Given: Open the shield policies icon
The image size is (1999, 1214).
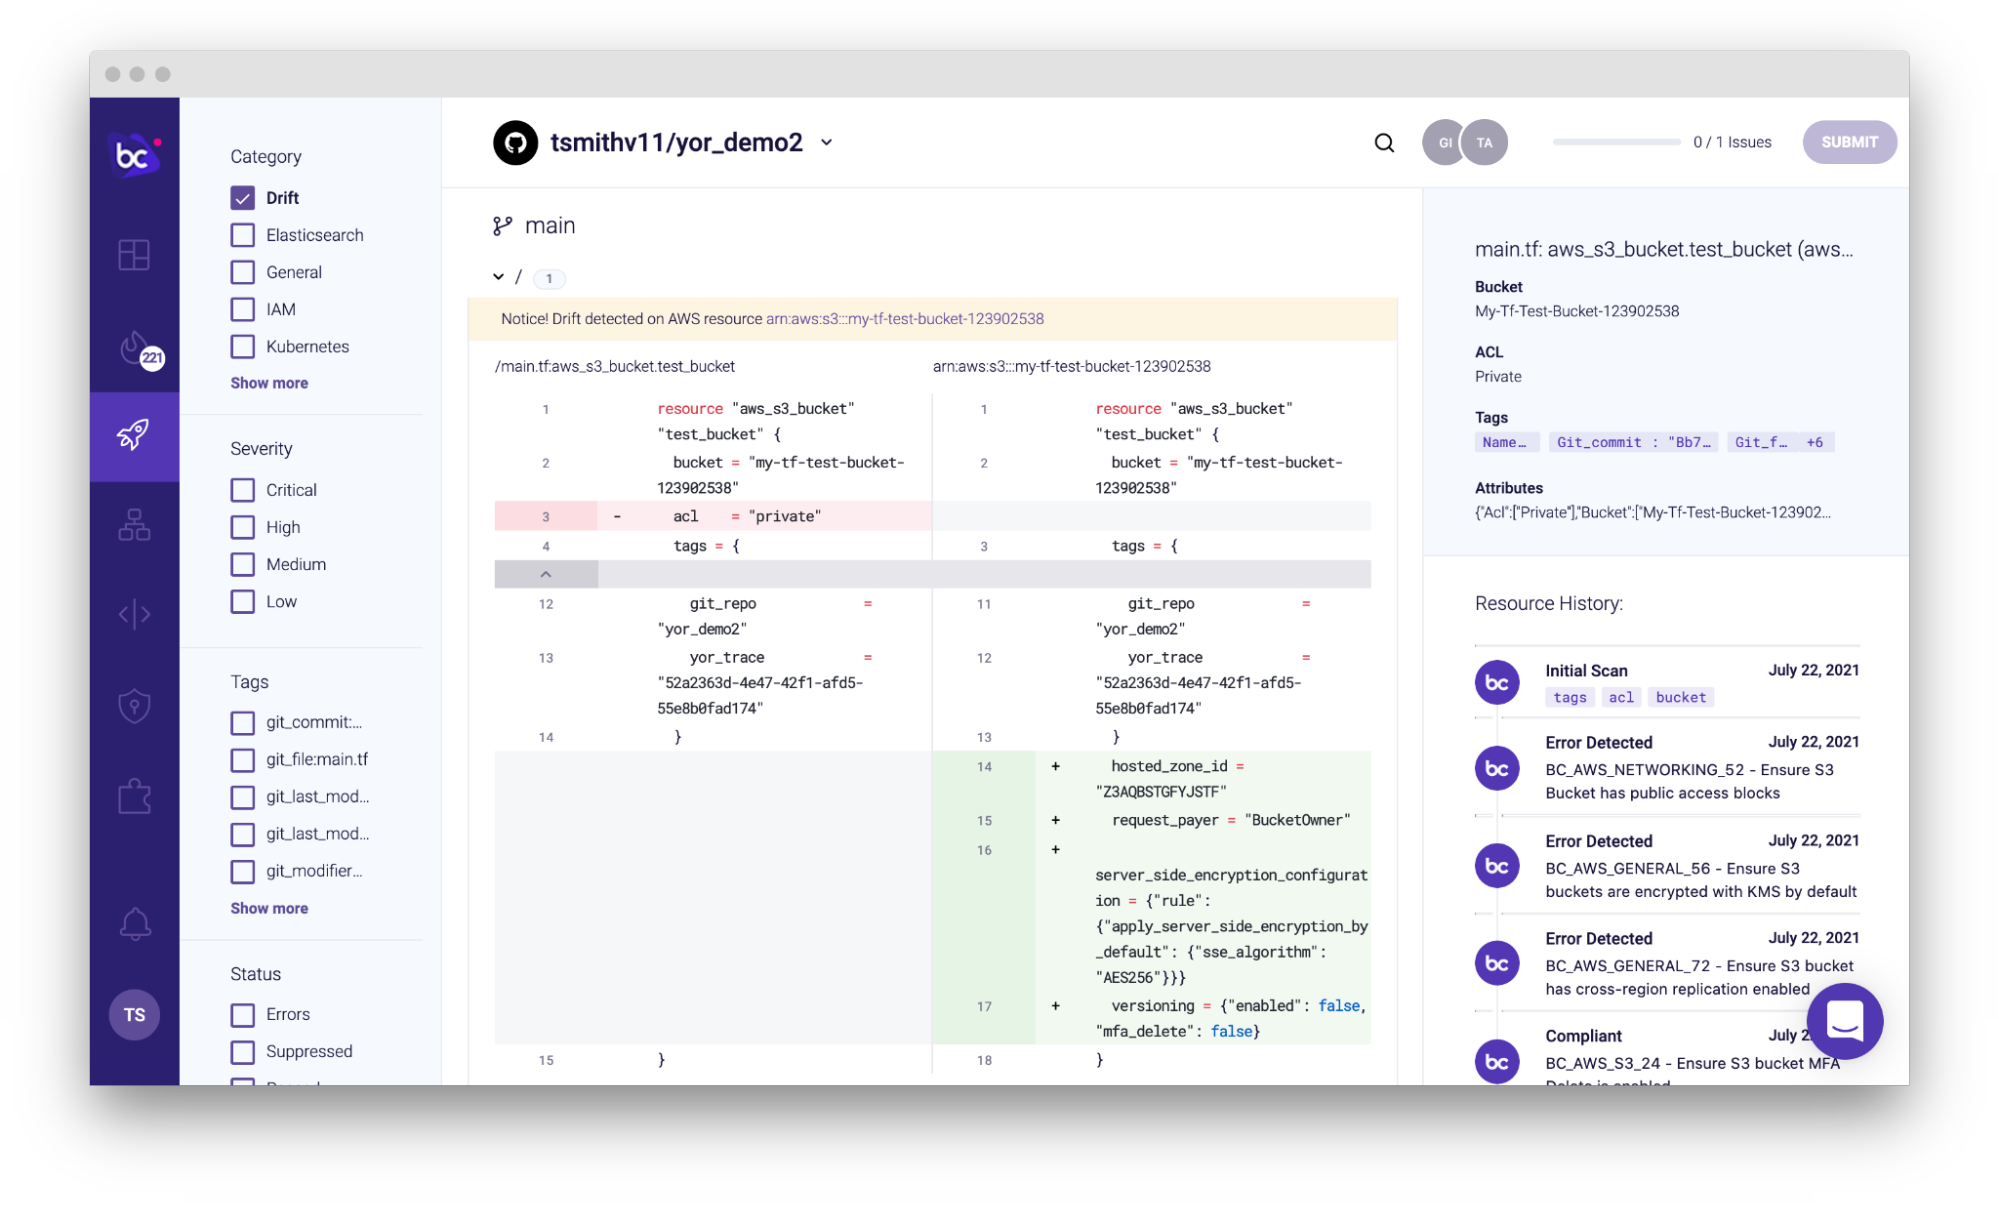Looking at the screenshot, I should point(134,706).
